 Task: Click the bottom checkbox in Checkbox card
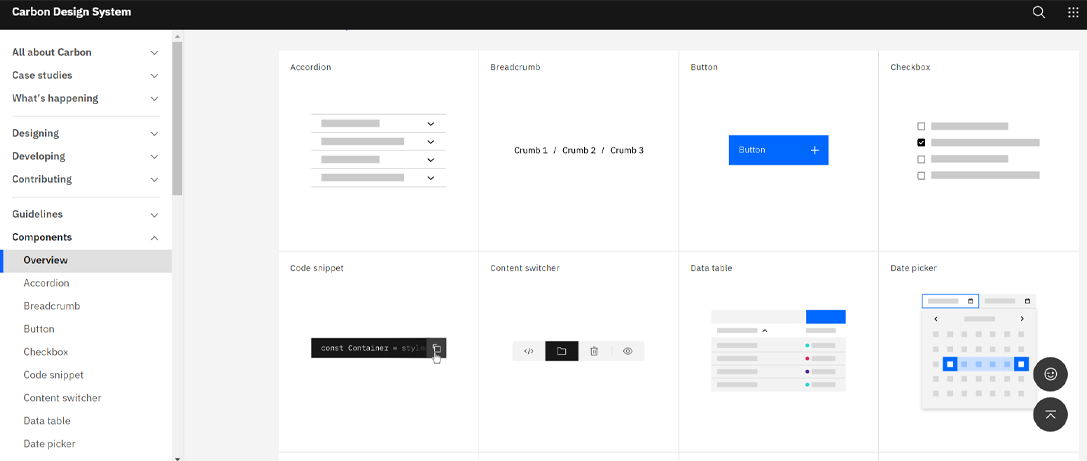(x=921, y=176)
